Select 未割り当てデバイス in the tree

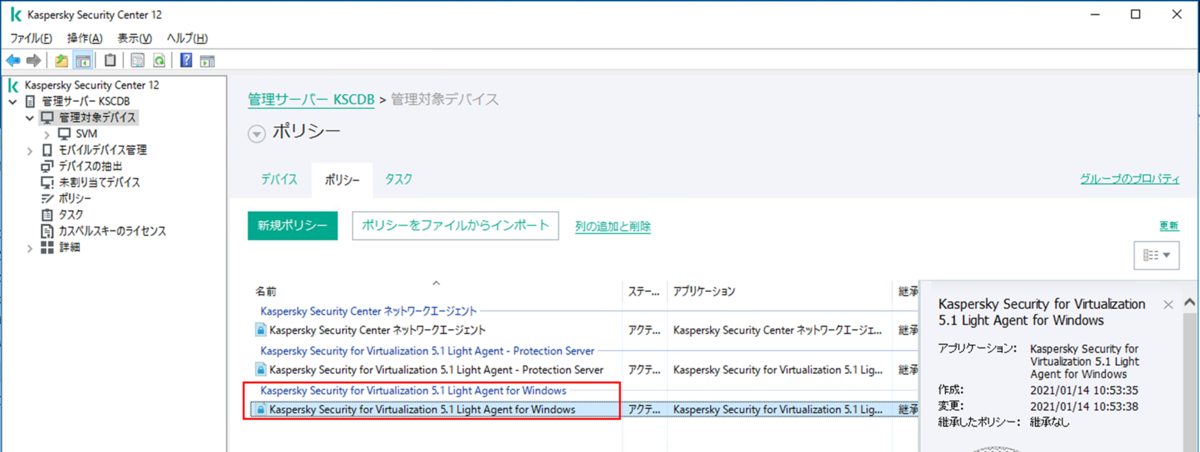coord(99,182)
